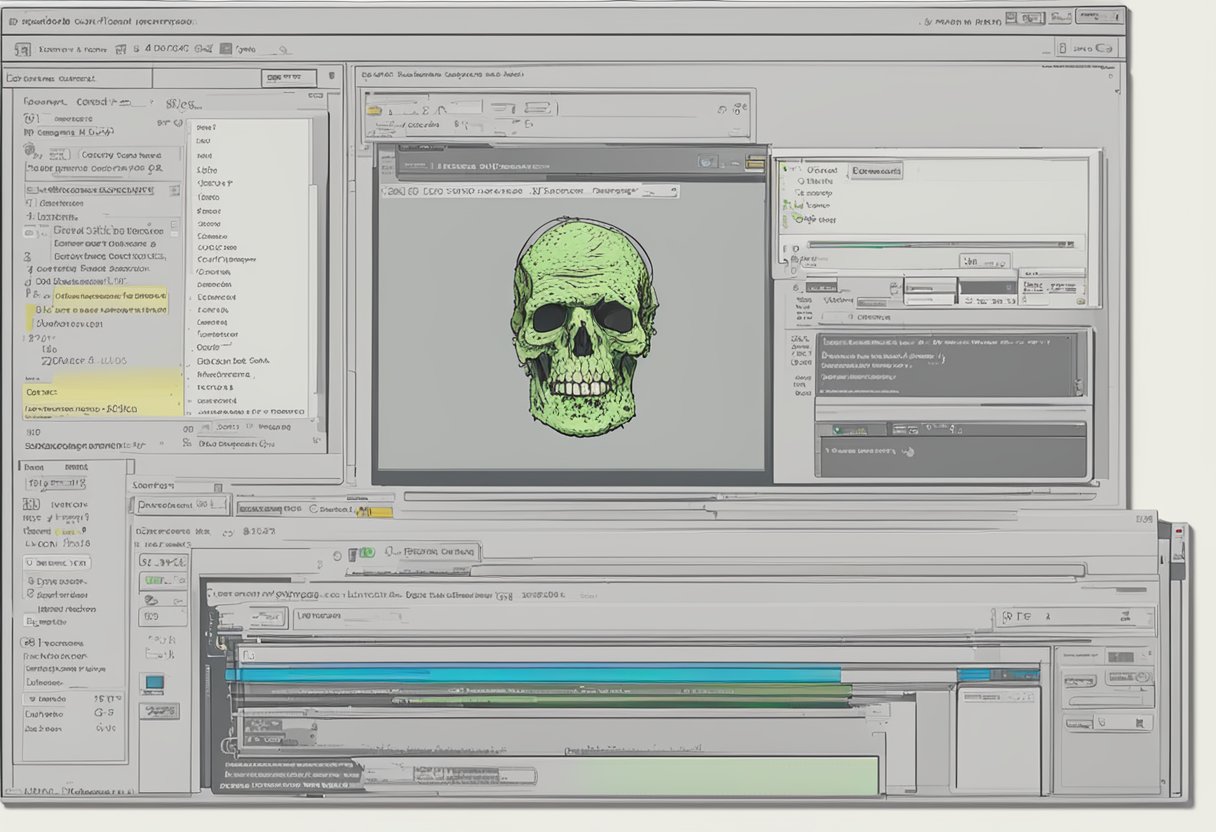This screenshot has height=832, width=1216.
Task: Click the blue monitor icon in the left sidebar
Action: click(x=152, y=681)
